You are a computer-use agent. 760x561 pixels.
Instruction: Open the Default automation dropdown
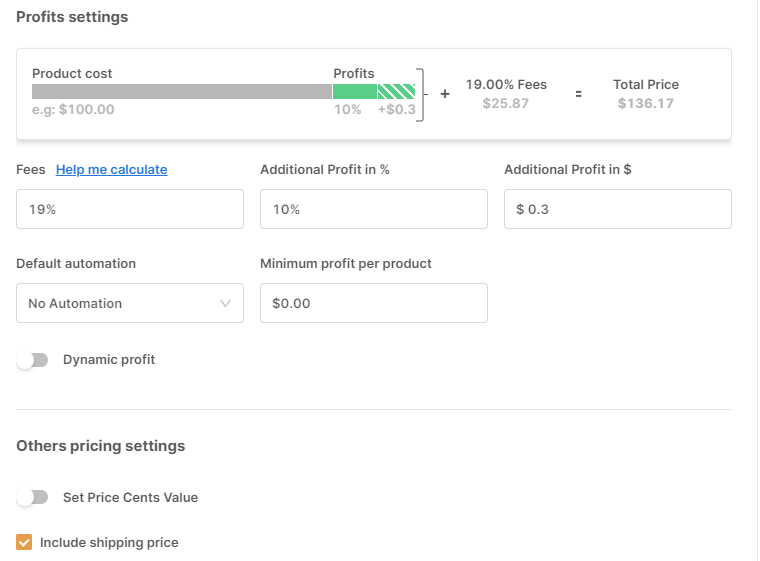point(129,303)
